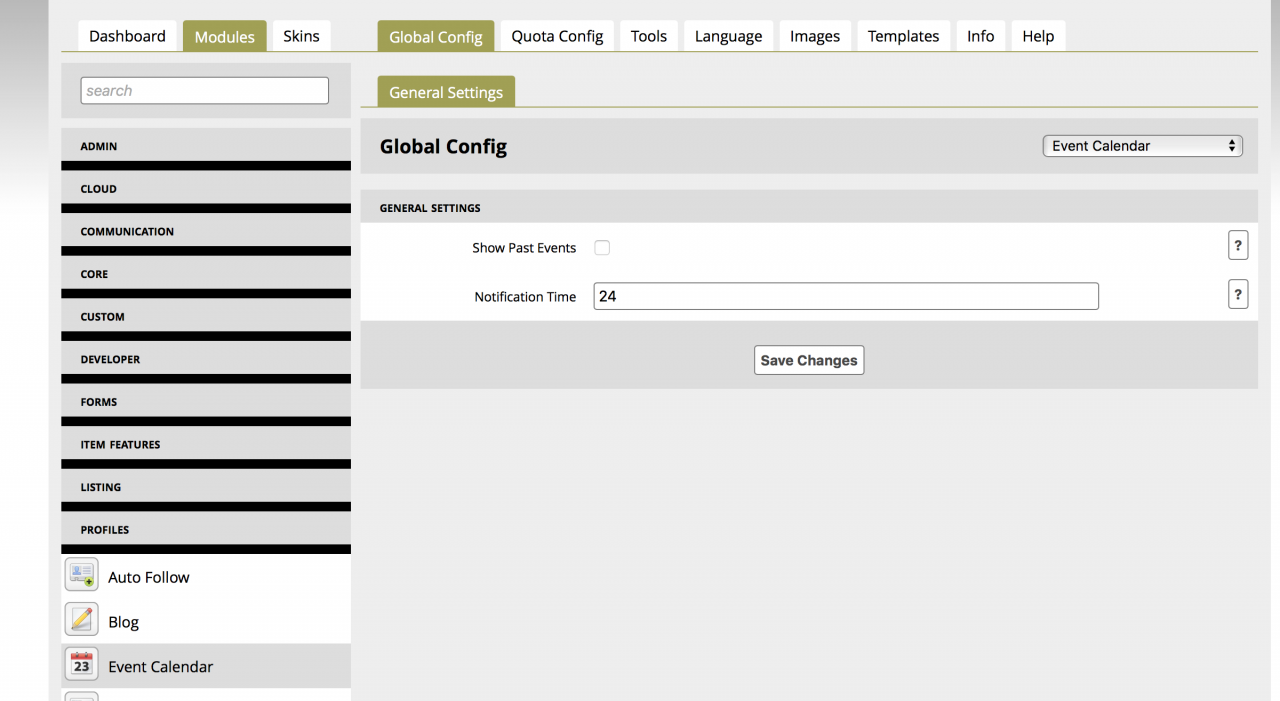The height and width of the screenshot is (701, 1280).
Task: Click the Event Calendar icon
Action: click(82, 664)
